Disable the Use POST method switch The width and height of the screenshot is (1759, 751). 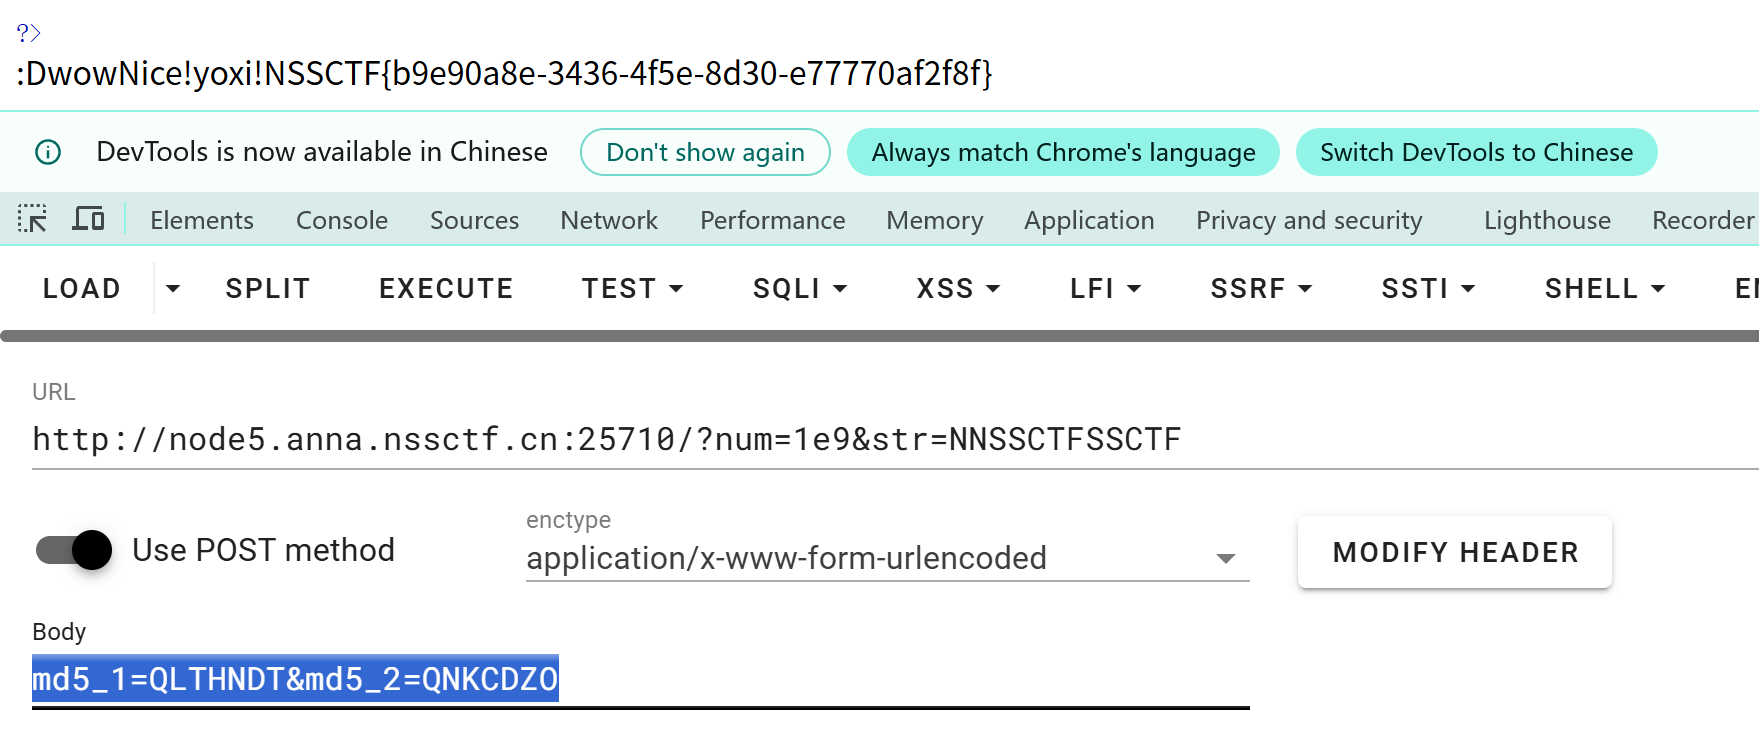72,549
